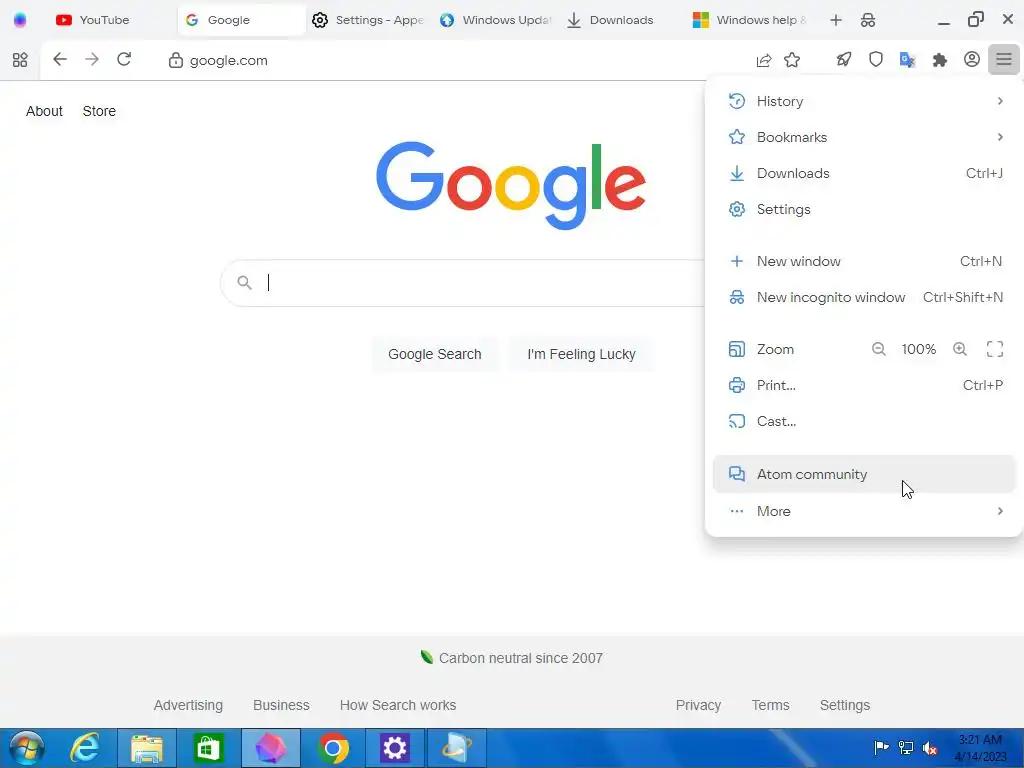The image size is (1024, 768).
Task: Open the Business footer link
Action: (281, 705)
